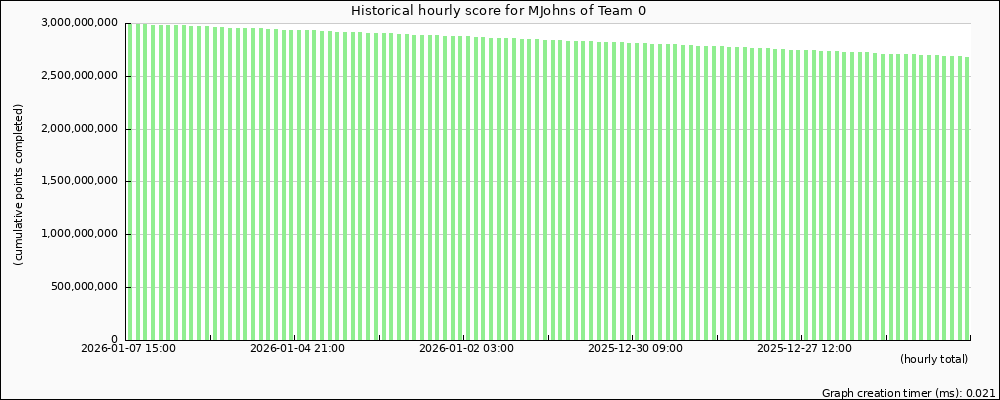Select the rightmost green bar in chart
Viewport: 1000px width, 400px height.
tap(967, 200)
